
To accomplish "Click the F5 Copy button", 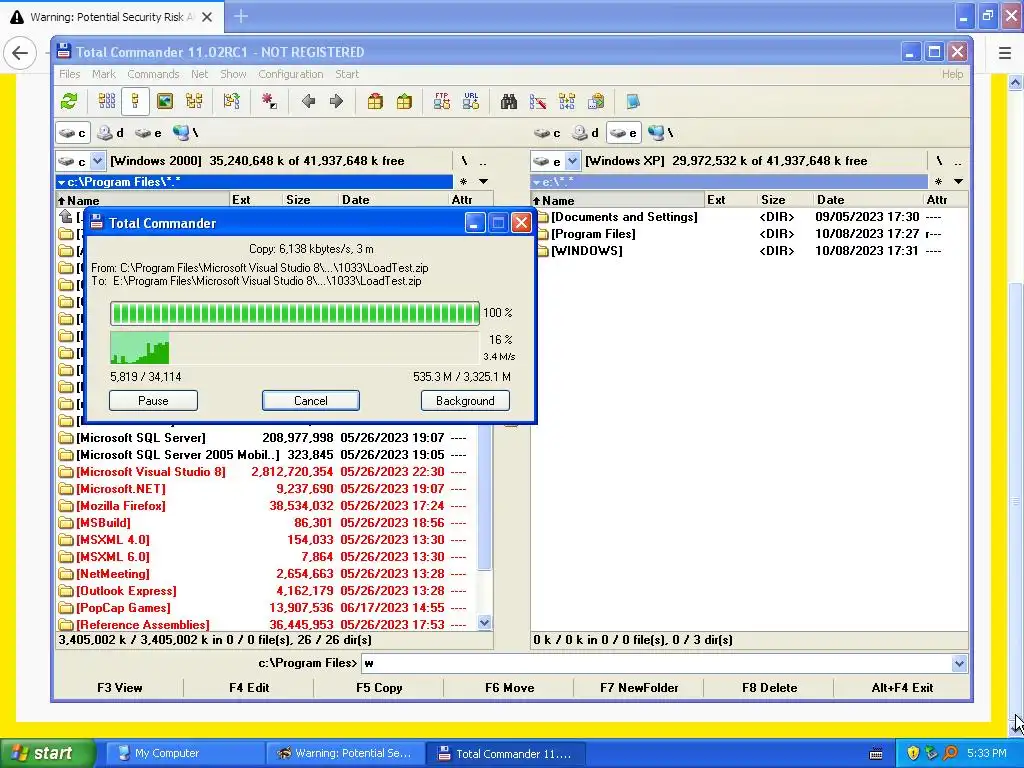I will (x=379, y=688).
